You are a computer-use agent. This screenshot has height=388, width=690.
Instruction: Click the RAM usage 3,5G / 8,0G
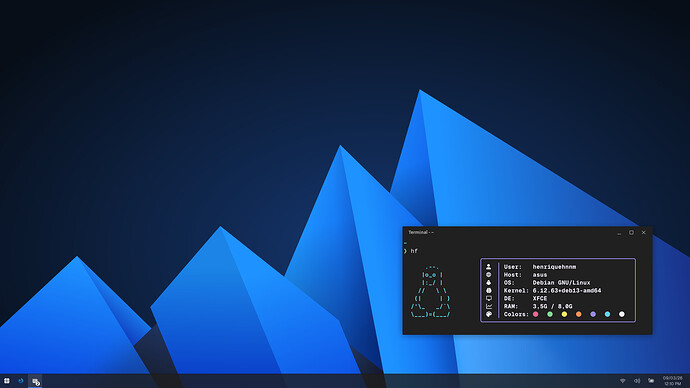click(x=553, y=307)
